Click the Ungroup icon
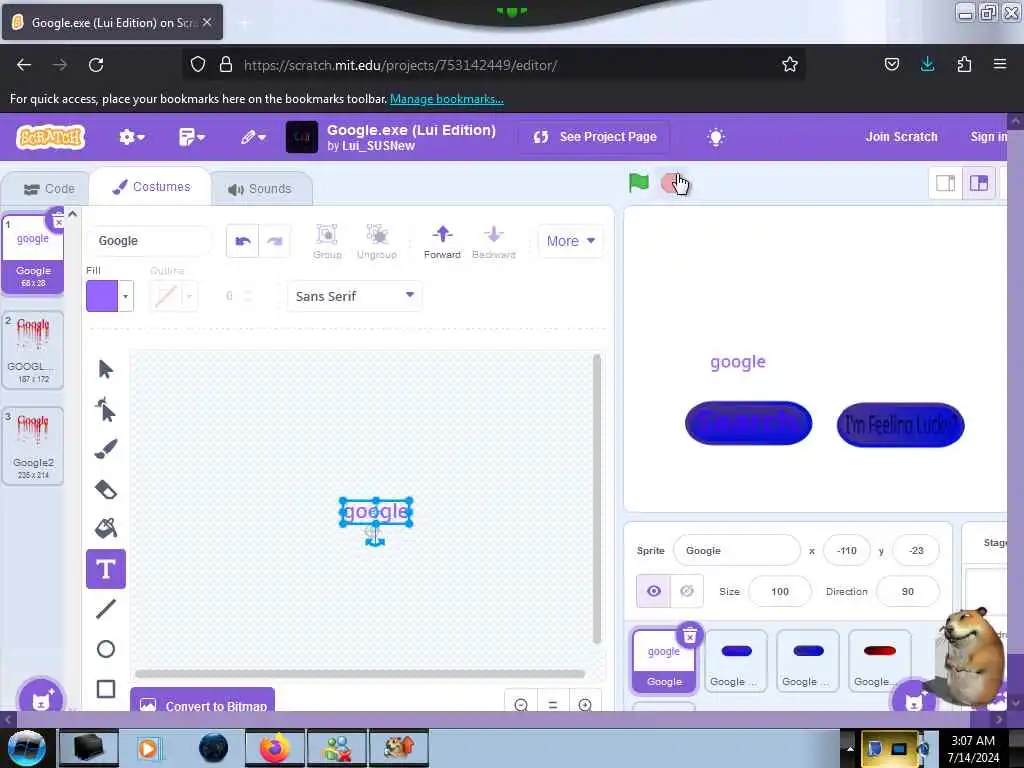This screenshot has height=768, width=1024. (x=377, y=242)
